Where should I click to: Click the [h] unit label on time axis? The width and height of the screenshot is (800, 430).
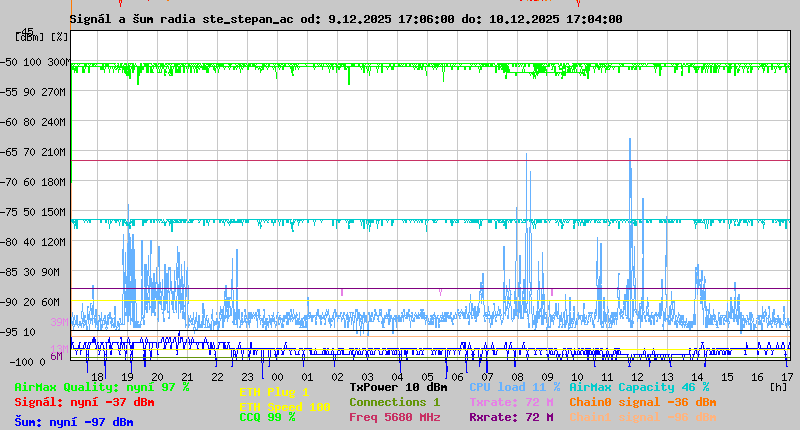778,385
